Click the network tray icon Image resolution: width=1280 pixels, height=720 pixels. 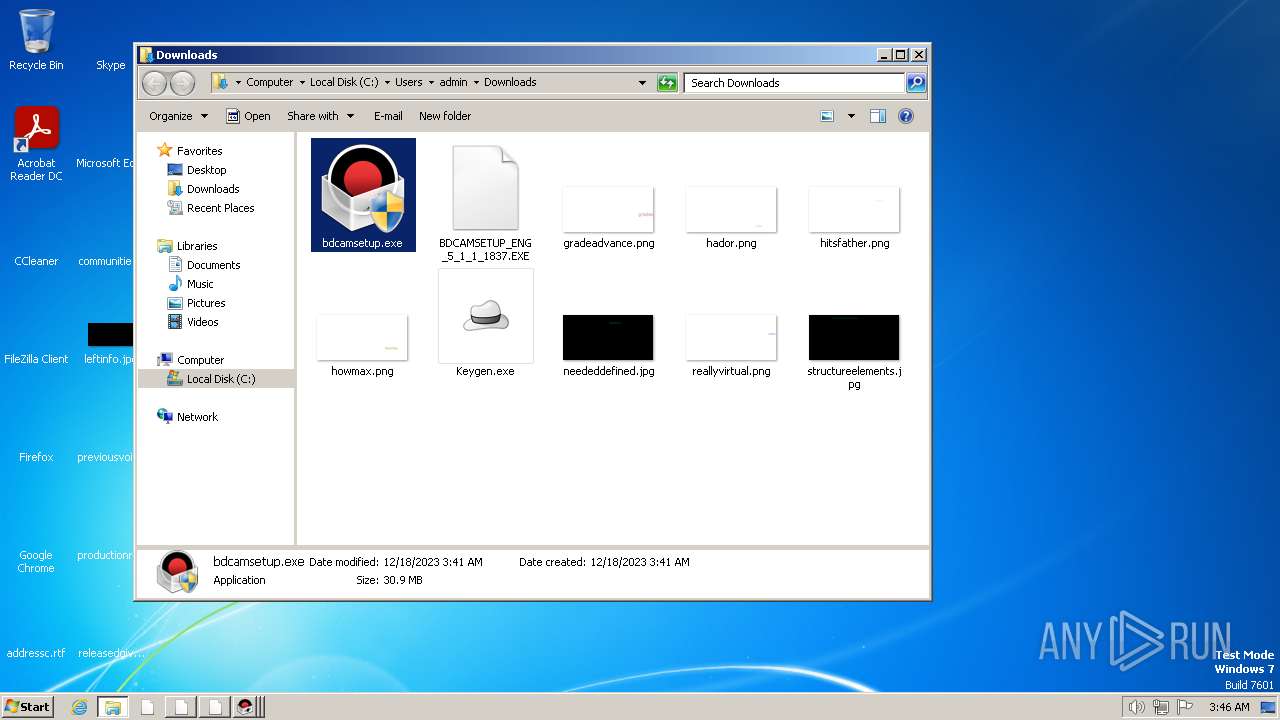[1161, 707]
